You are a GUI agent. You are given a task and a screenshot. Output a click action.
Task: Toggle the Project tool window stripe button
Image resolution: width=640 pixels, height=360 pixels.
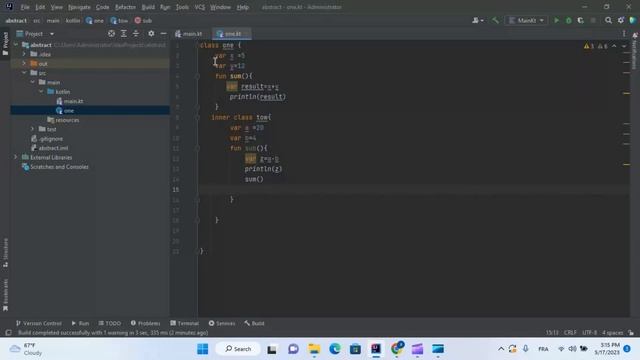click(x=5, y=44)
